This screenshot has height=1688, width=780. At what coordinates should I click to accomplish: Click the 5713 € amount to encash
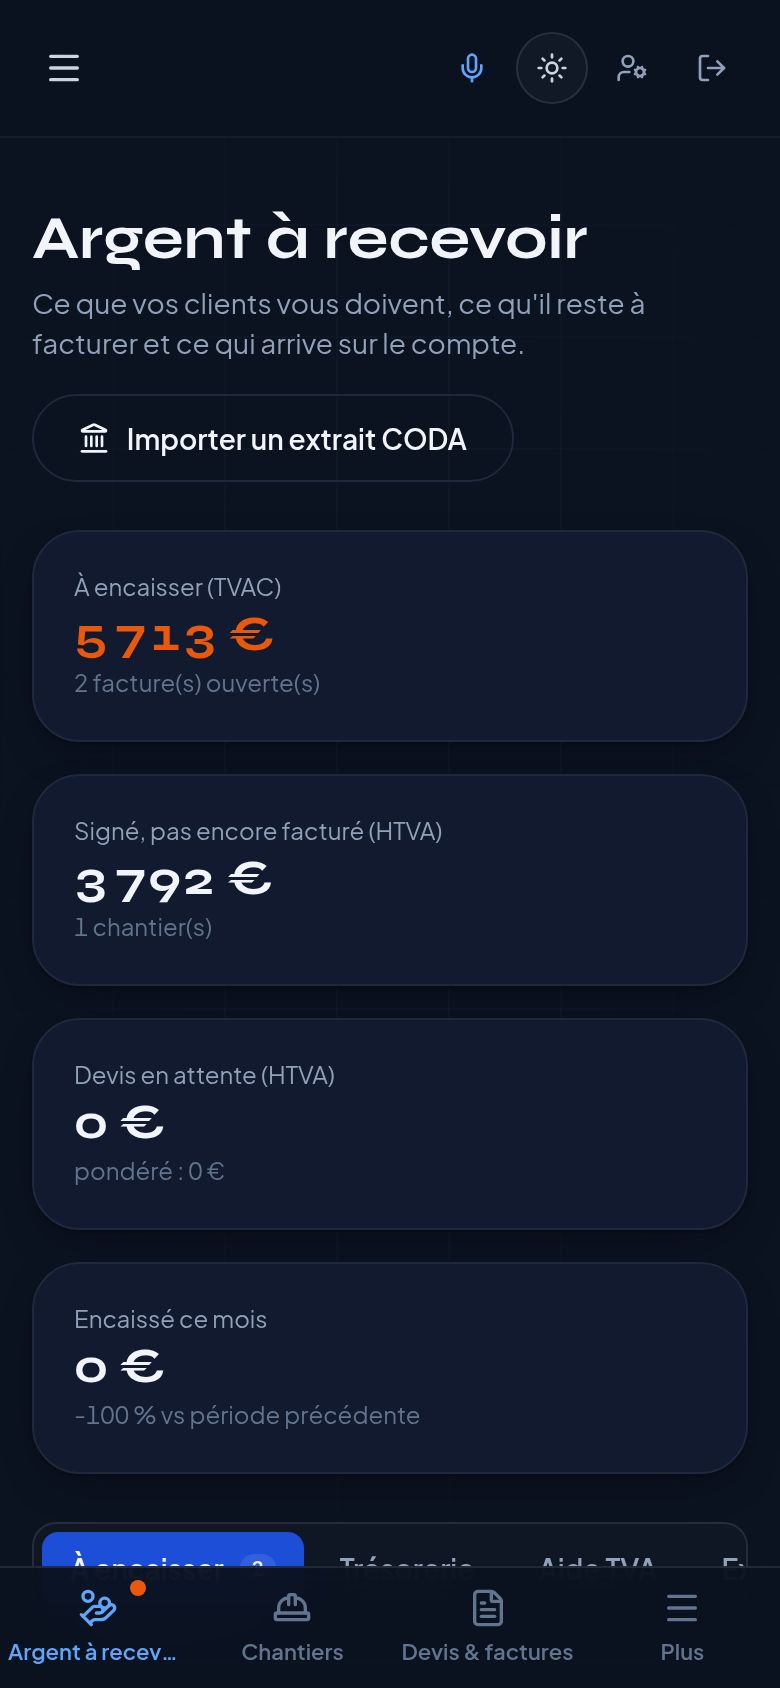pos(174,638)
